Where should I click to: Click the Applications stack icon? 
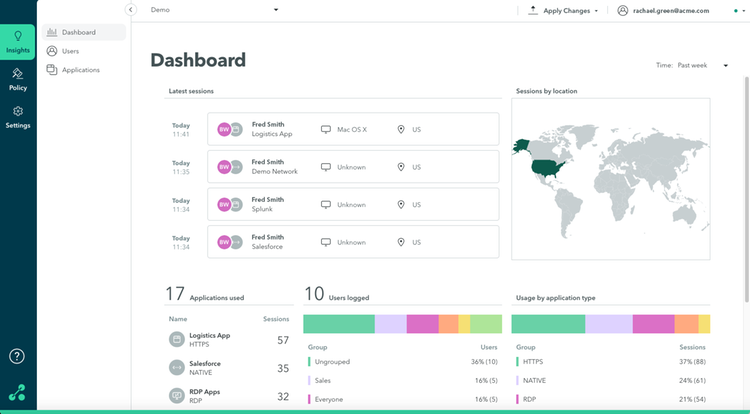coord(51,70)
